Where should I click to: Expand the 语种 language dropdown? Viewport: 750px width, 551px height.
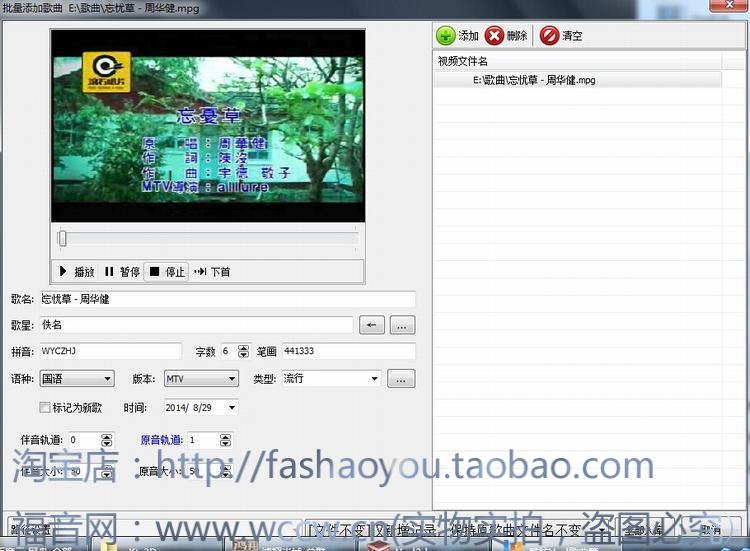pos(108,379)
